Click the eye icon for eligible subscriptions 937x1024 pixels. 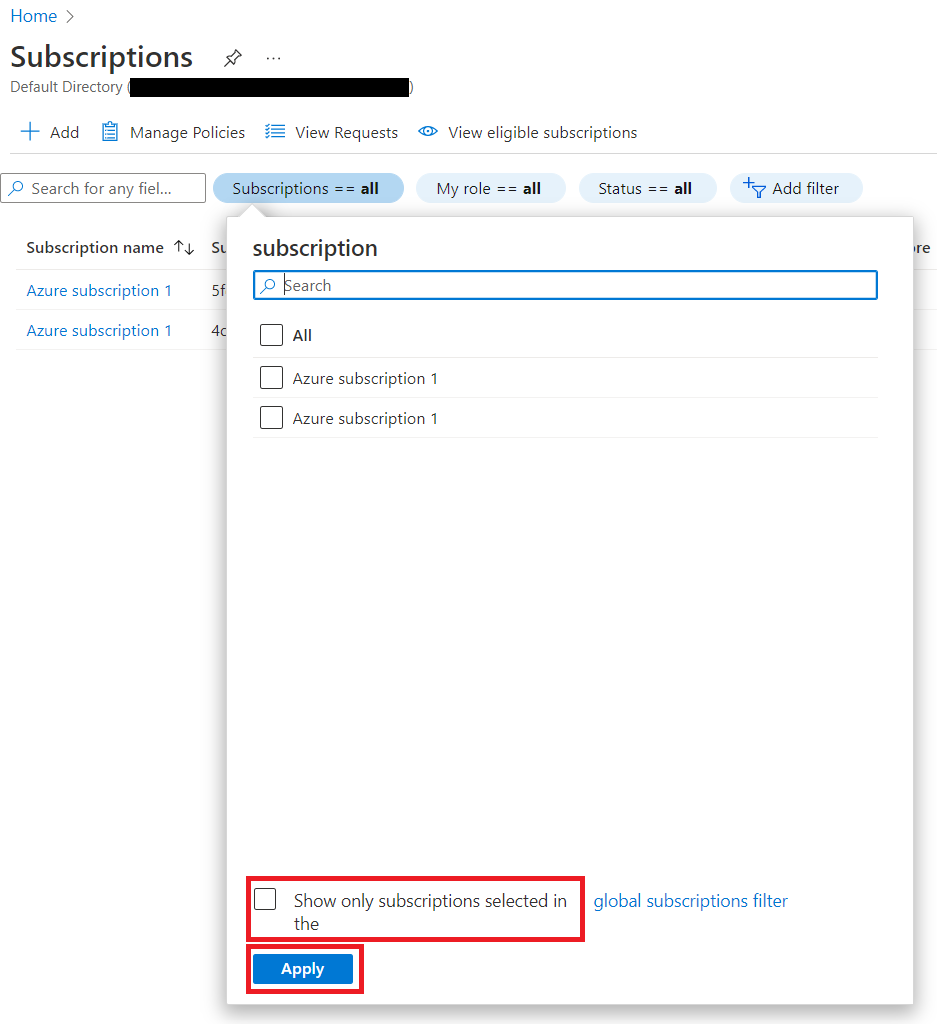click(428, 131)
